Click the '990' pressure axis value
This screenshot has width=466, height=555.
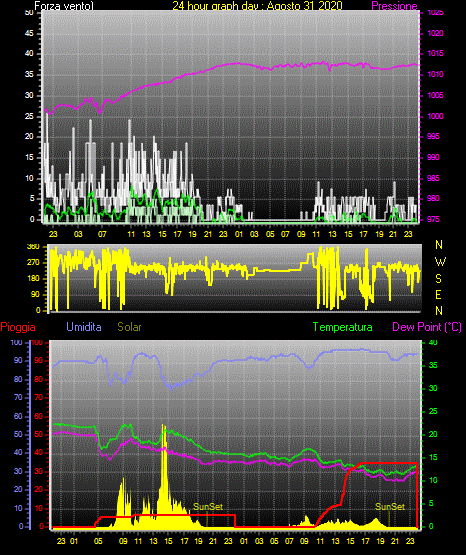(x=433, y=157)
